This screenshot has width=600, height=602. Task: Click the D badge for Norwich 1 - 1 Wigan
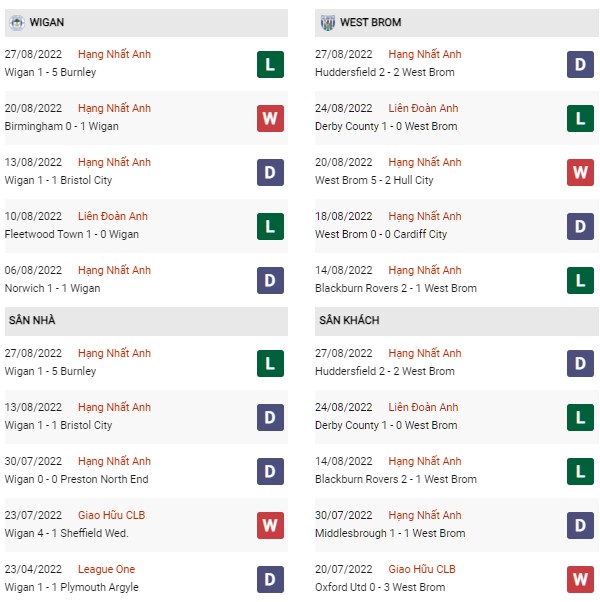(270, 280)
